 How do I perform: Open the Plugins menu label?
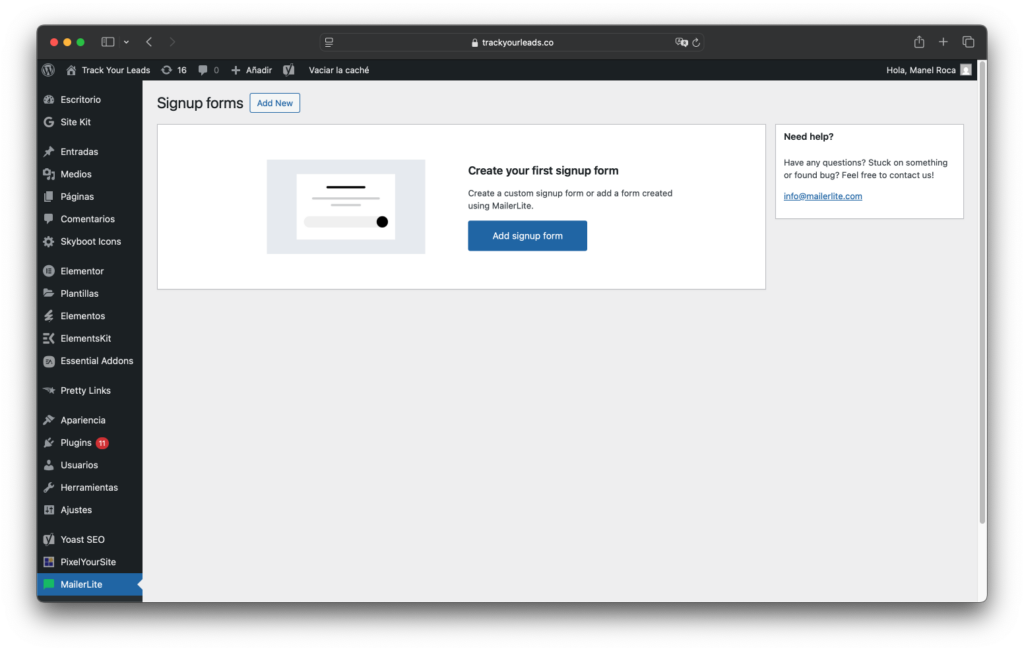coord(76,443)
